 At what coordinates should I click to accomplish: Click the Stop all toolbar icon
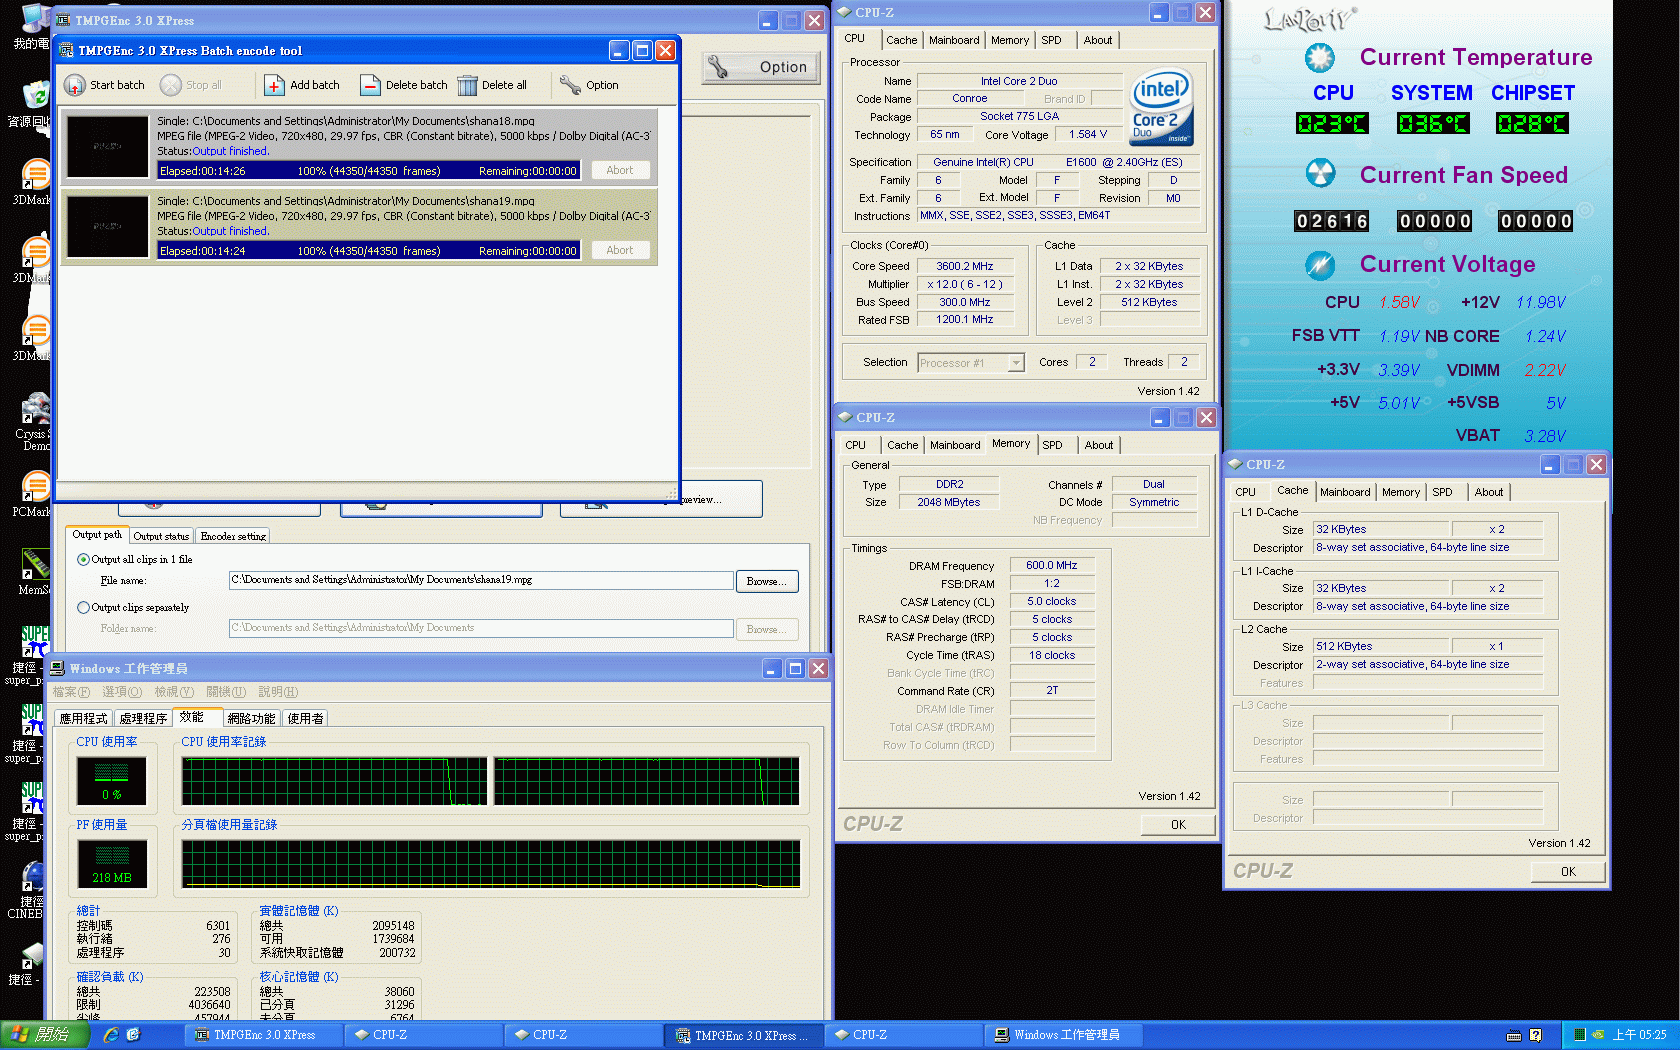tap(171, 85)
